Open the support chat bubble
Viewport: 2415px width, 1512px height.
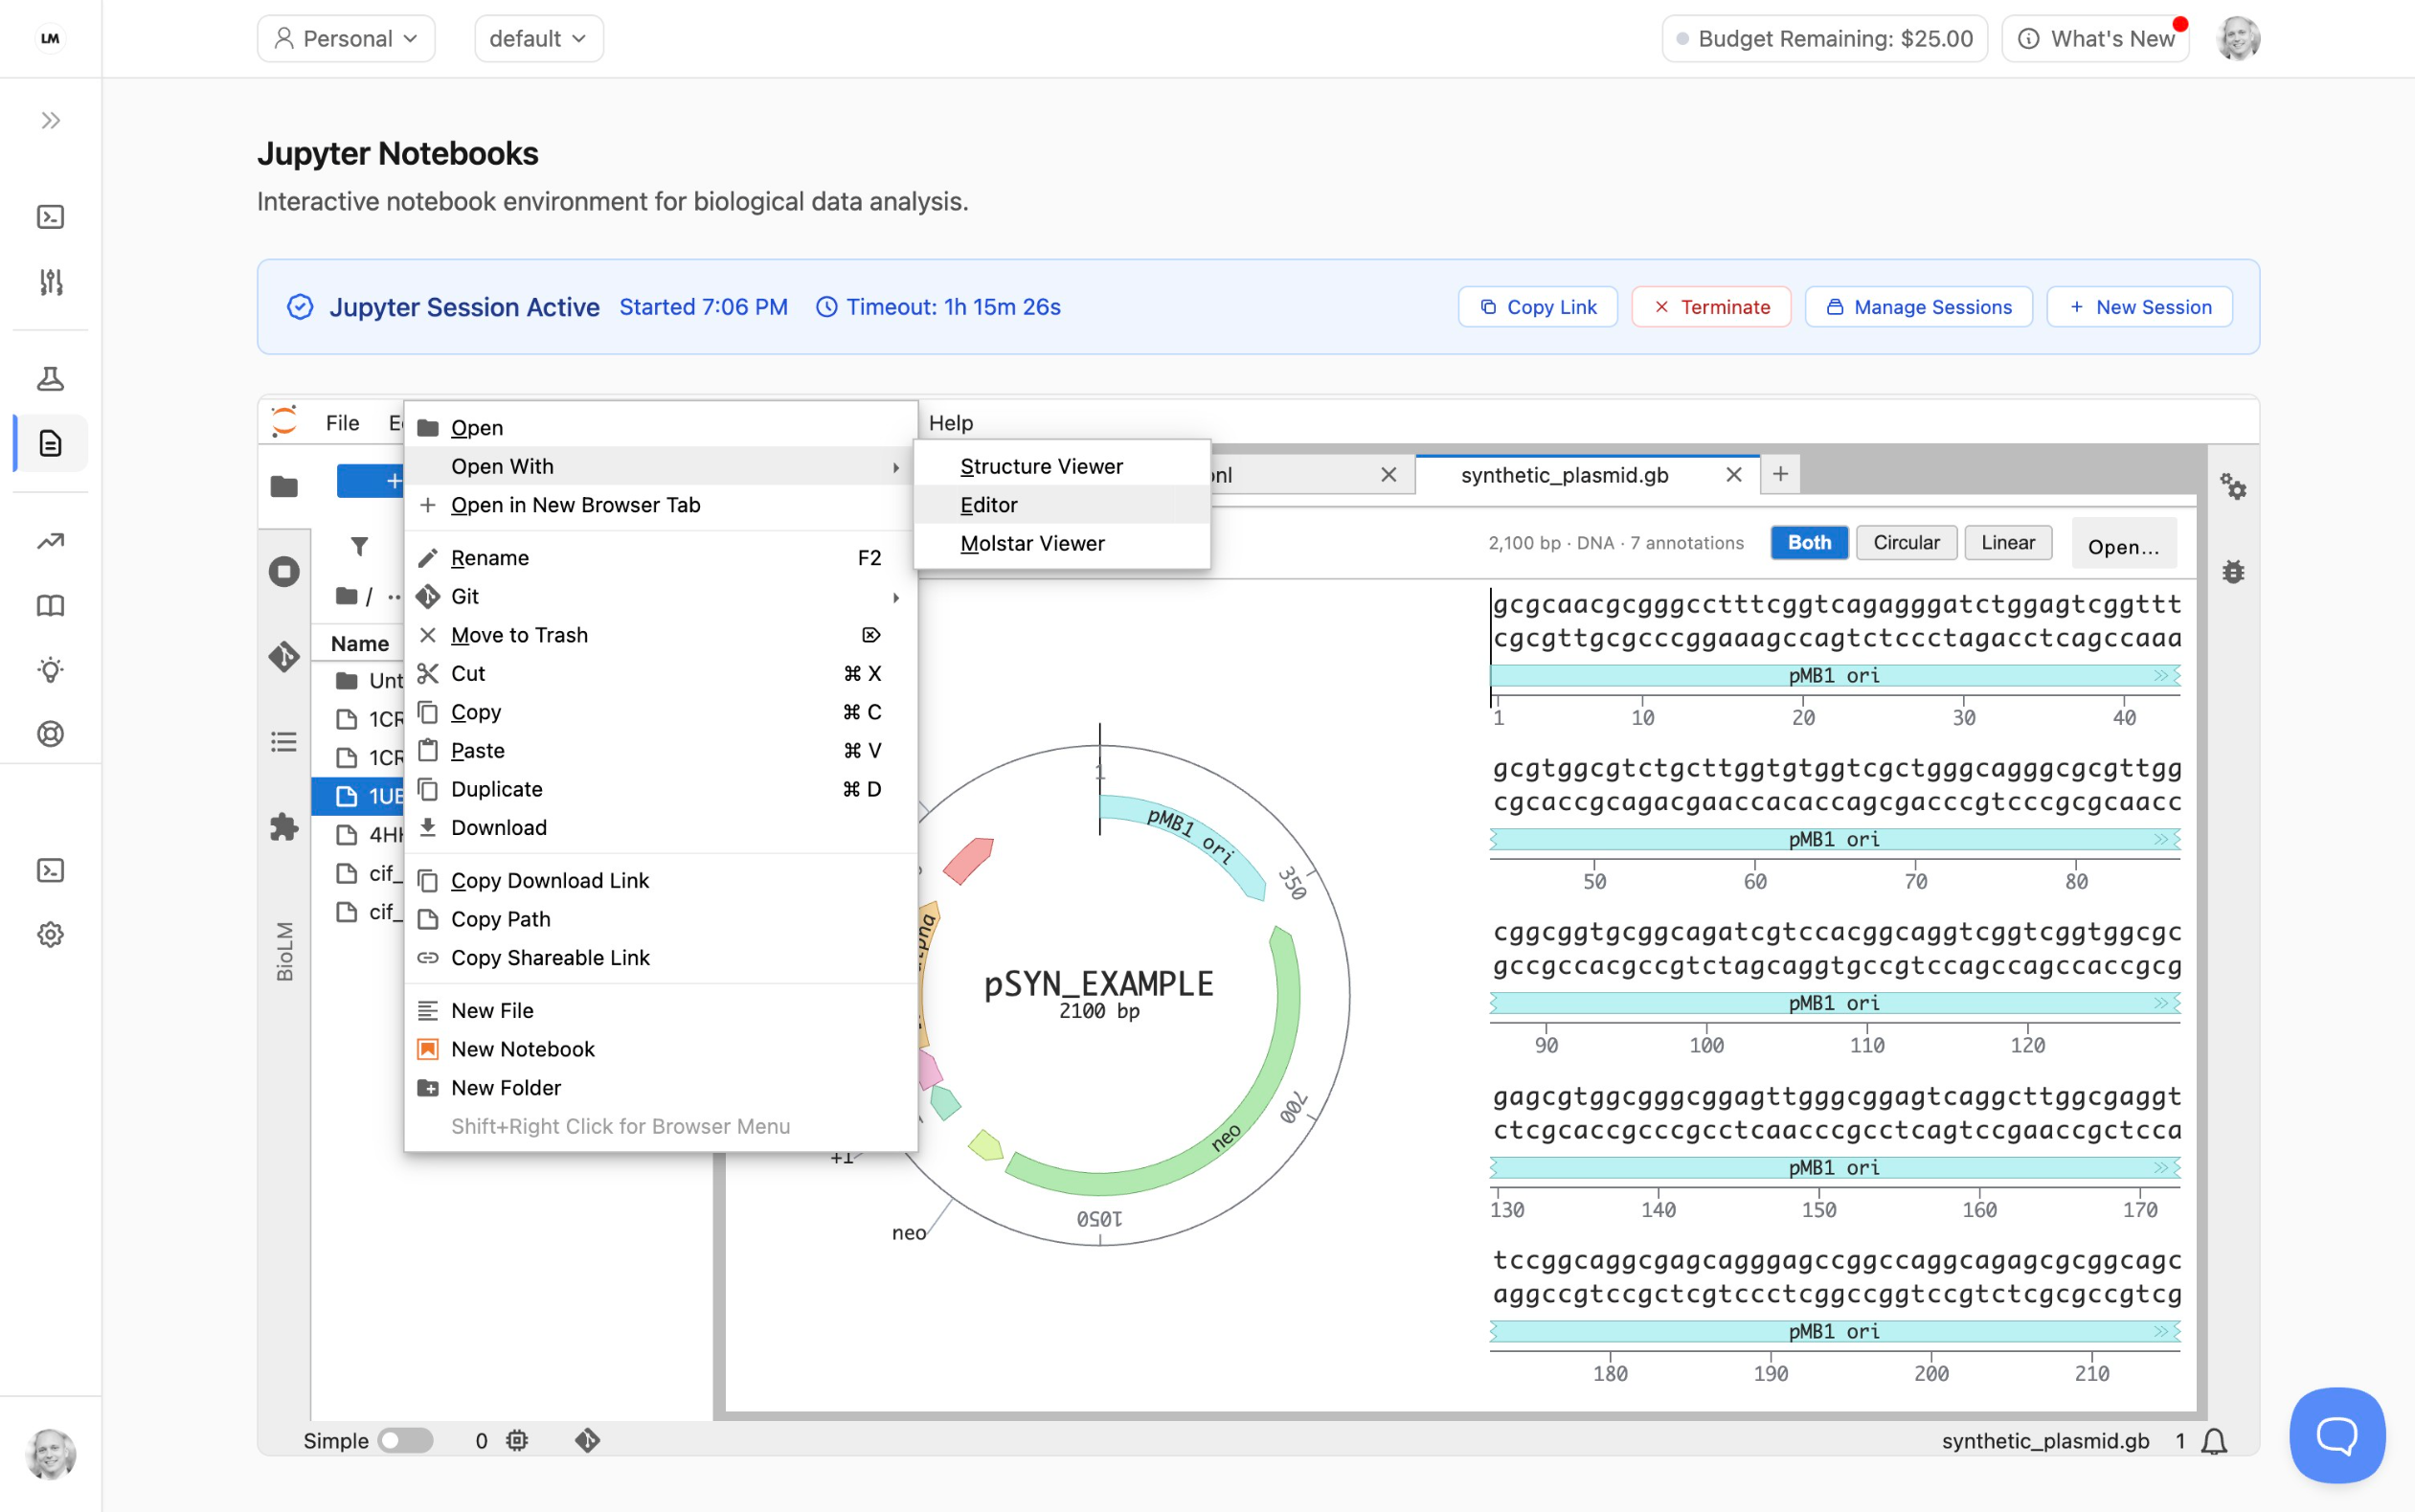click(2337, 1434)
